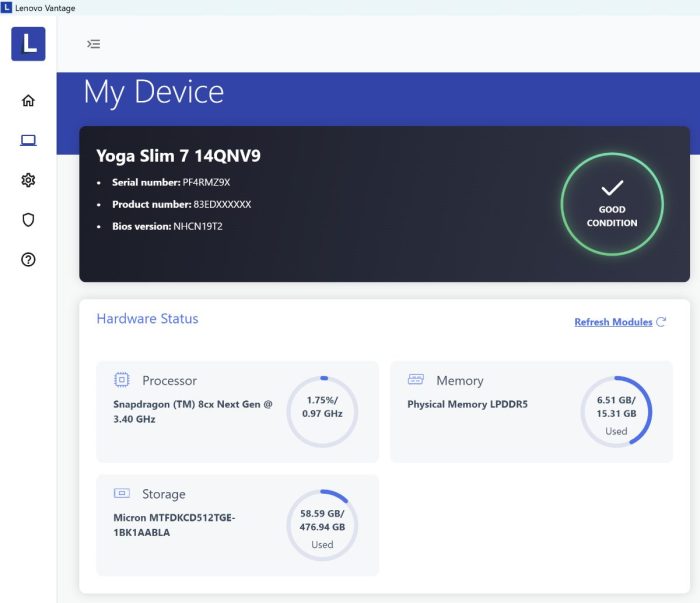Open the Home sidebar icon
The width and height of the screenshot is (700, 603).
coord(28,100)
